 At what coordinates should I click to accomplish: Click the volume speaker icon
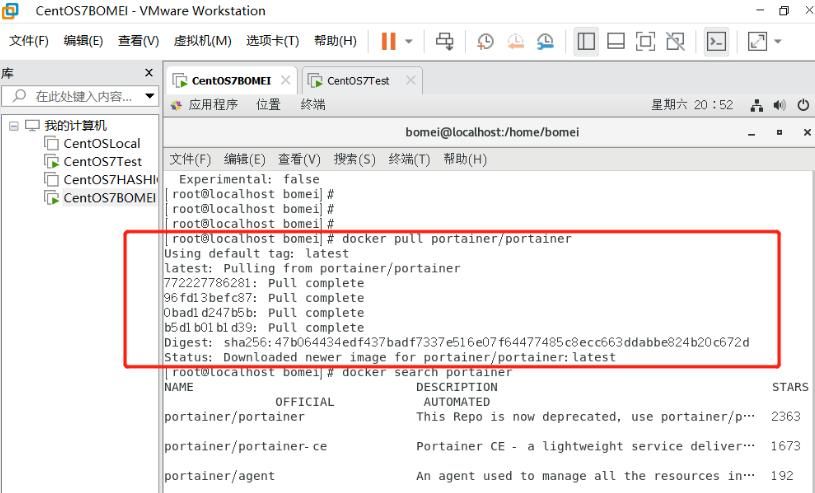tap(780, 106)
